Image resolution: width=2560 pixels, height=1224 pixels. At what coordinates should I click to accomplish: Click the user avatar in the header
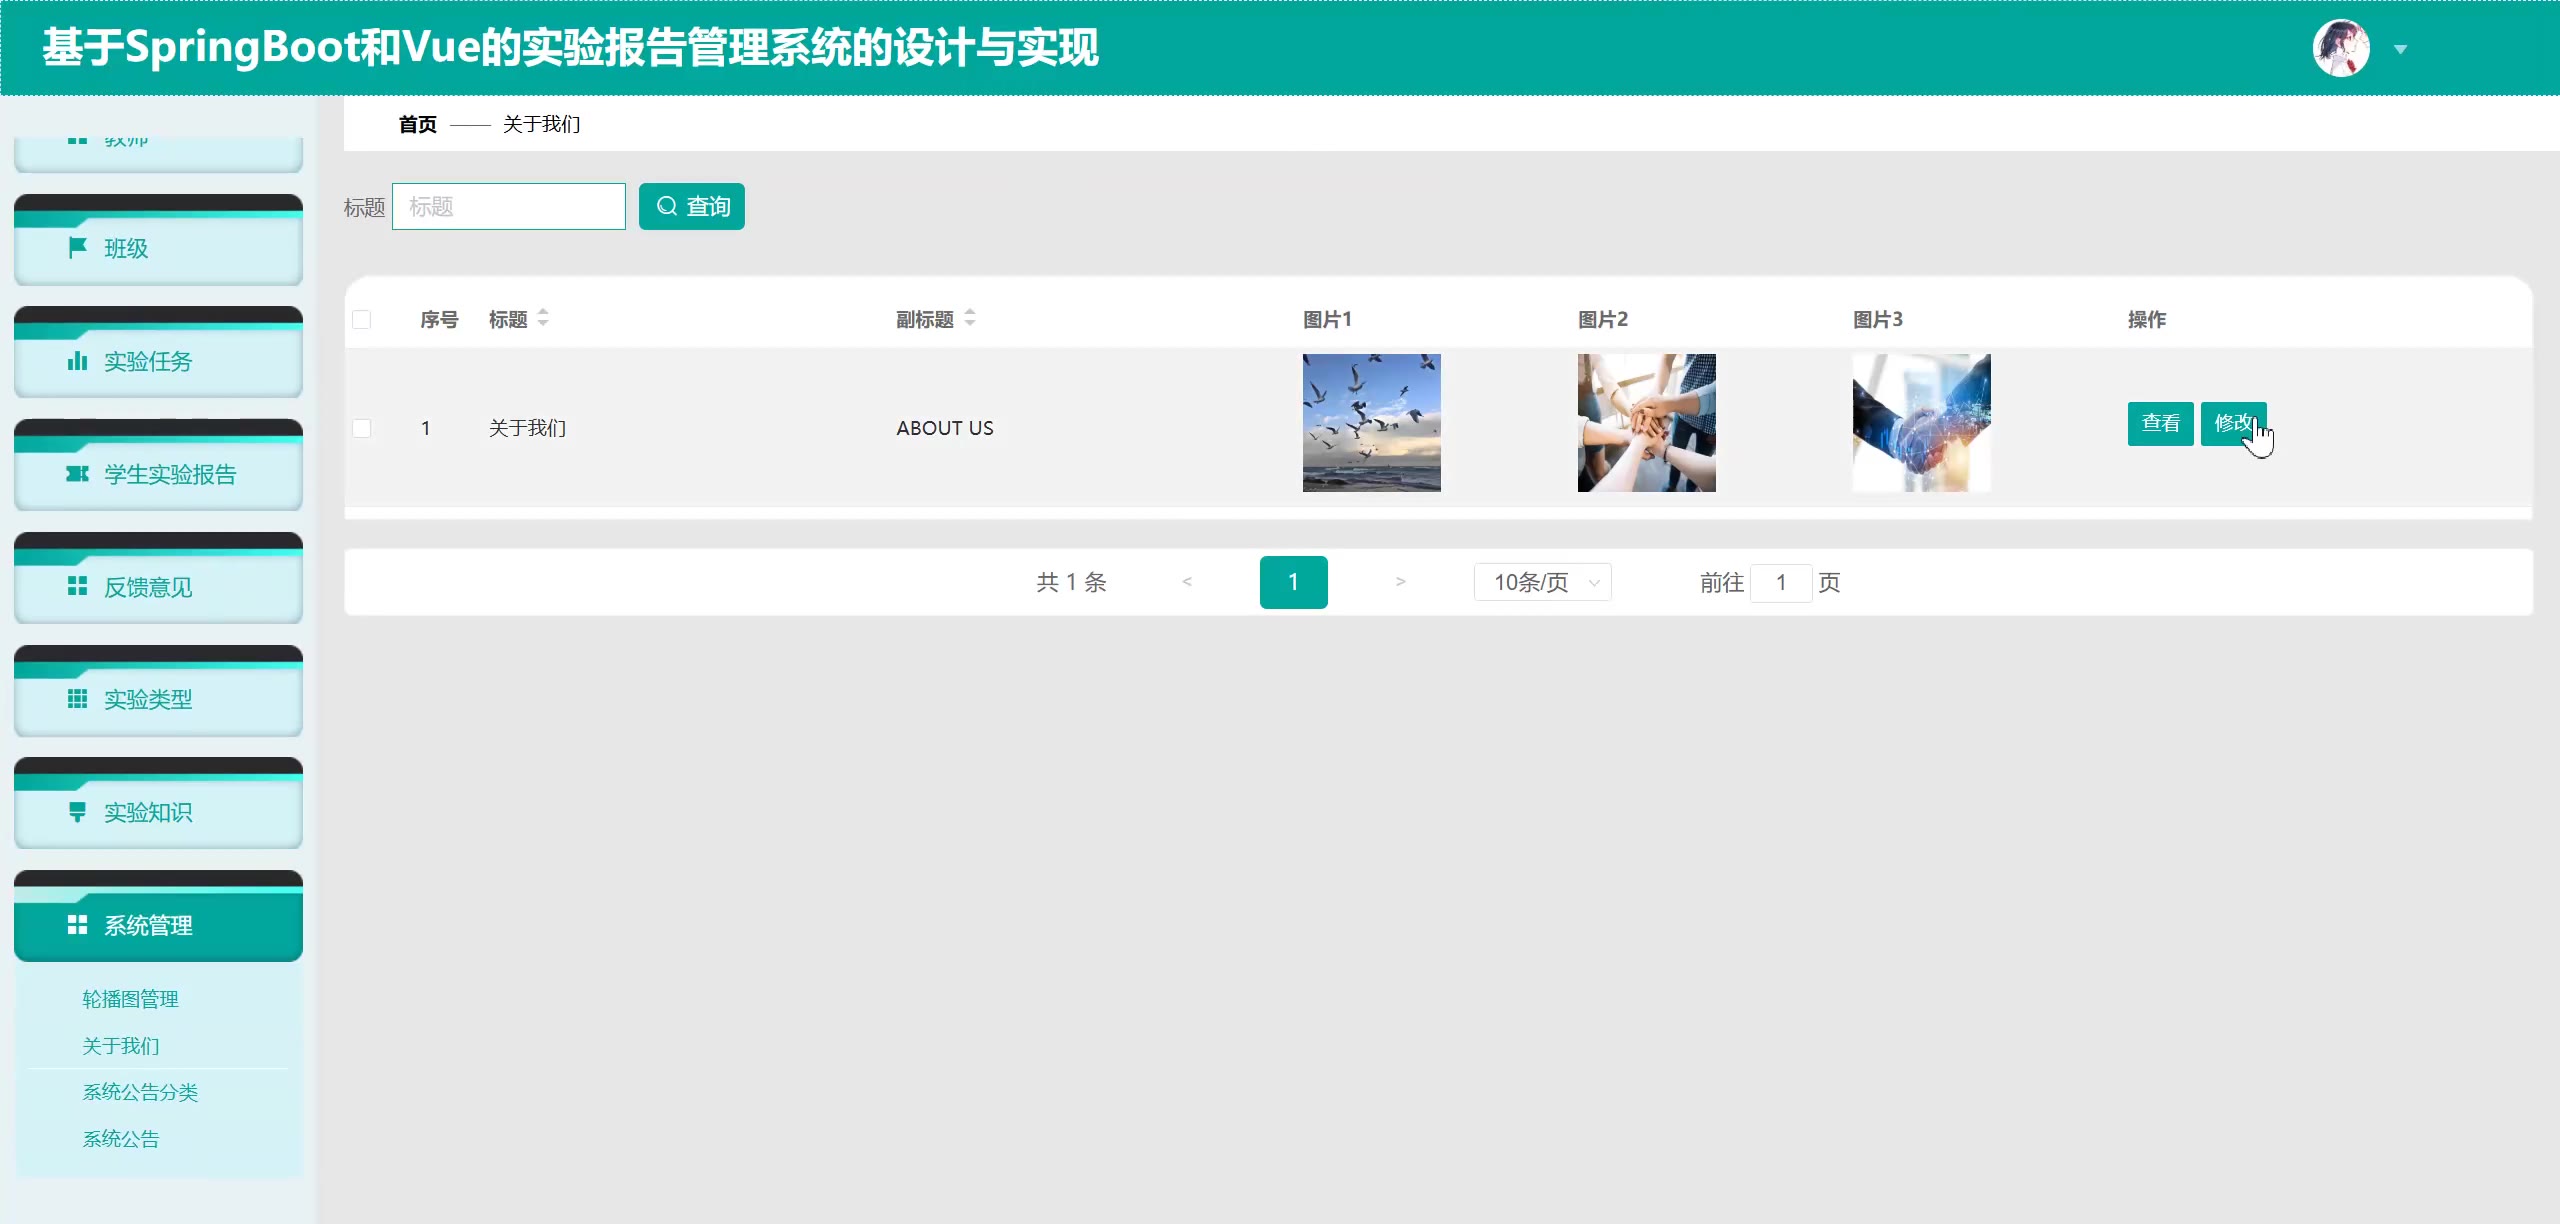(2340, 48)
